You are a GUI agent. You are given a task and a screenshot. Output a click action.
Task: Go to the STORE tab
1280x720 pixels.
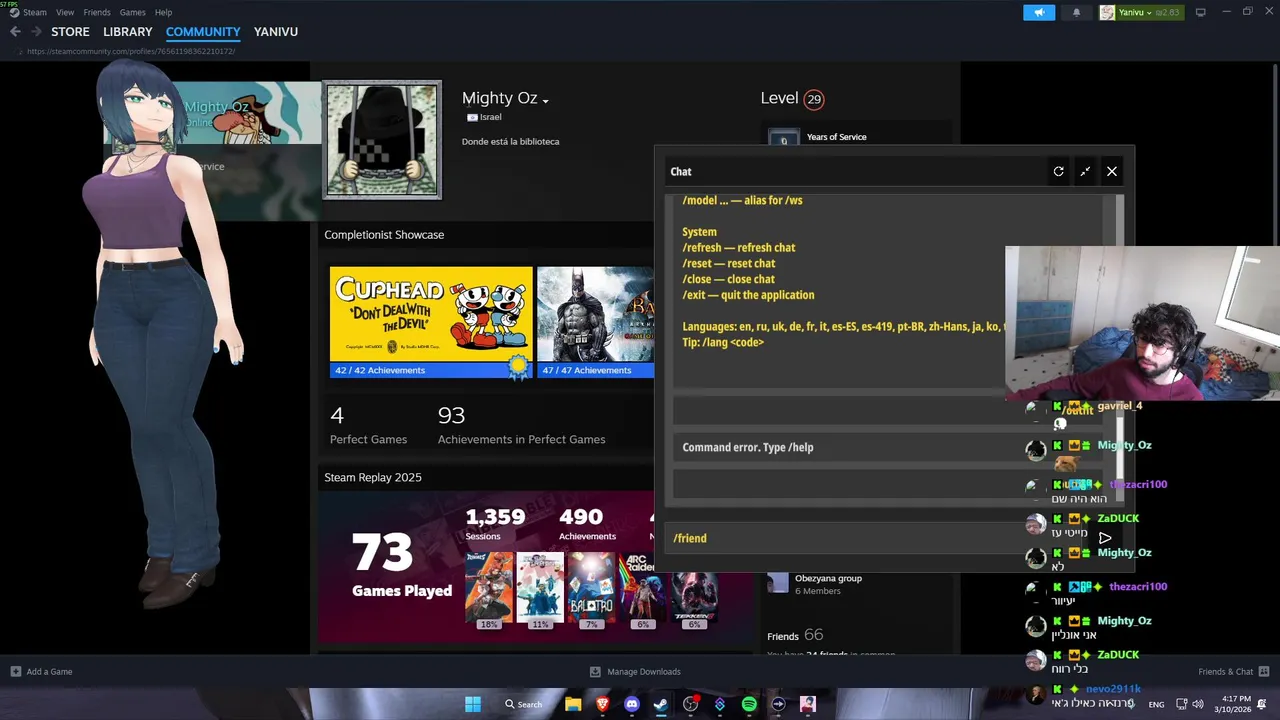tap(70, 32)
